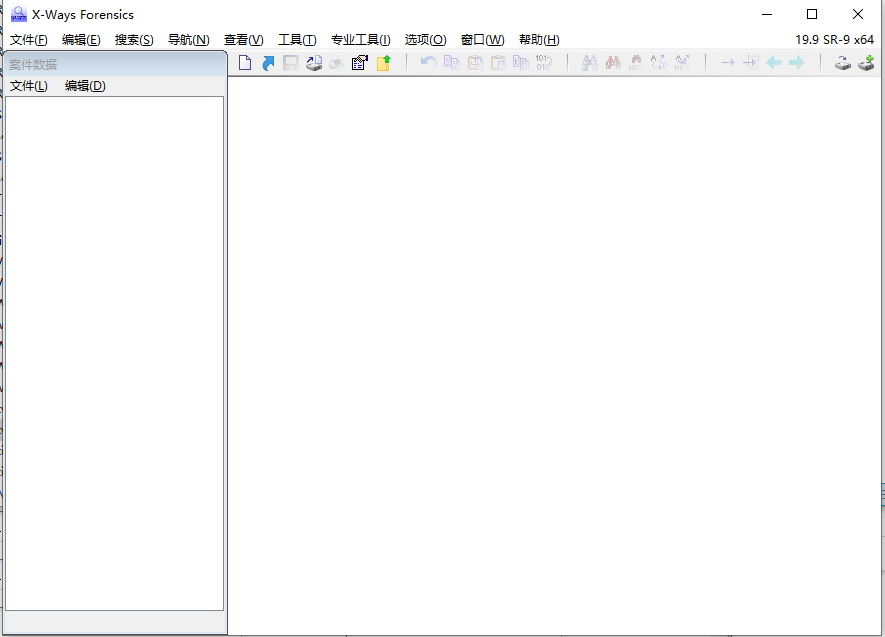Click the Open file blue arrow icon
The height and width of the screenshot is (637, 885).
[268, 63]
